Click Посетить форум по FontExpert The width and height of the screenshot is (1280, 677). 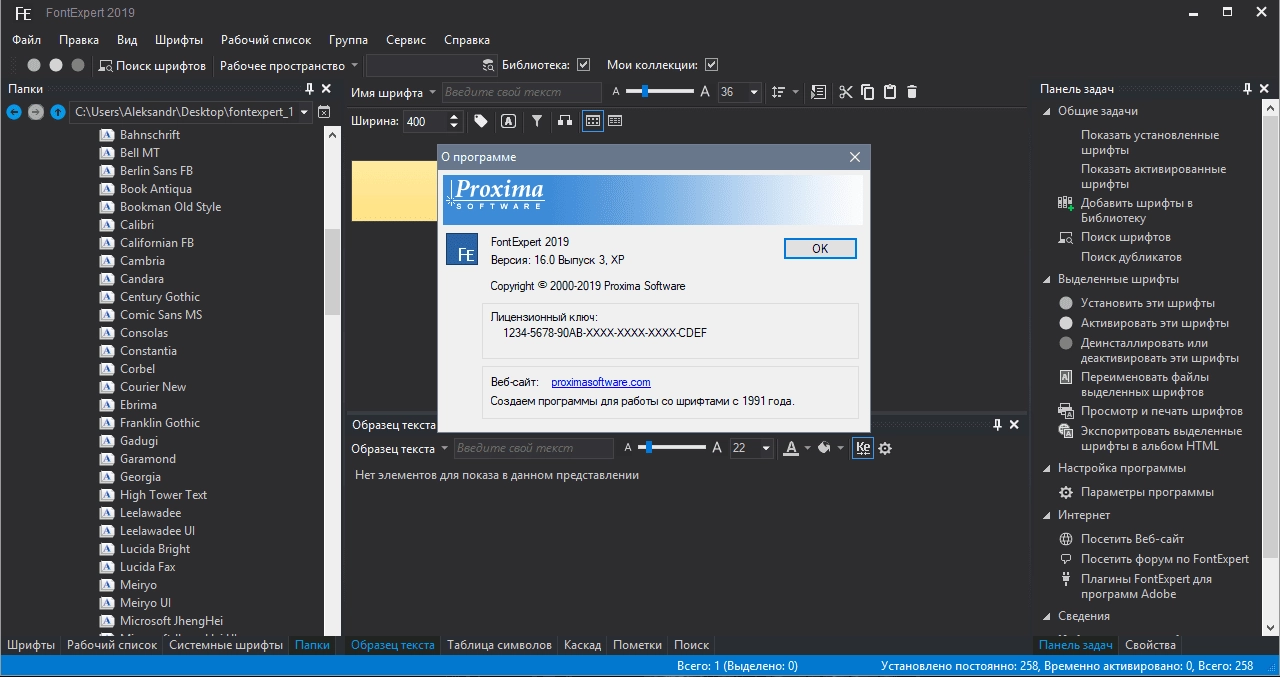pos(1165,559)
